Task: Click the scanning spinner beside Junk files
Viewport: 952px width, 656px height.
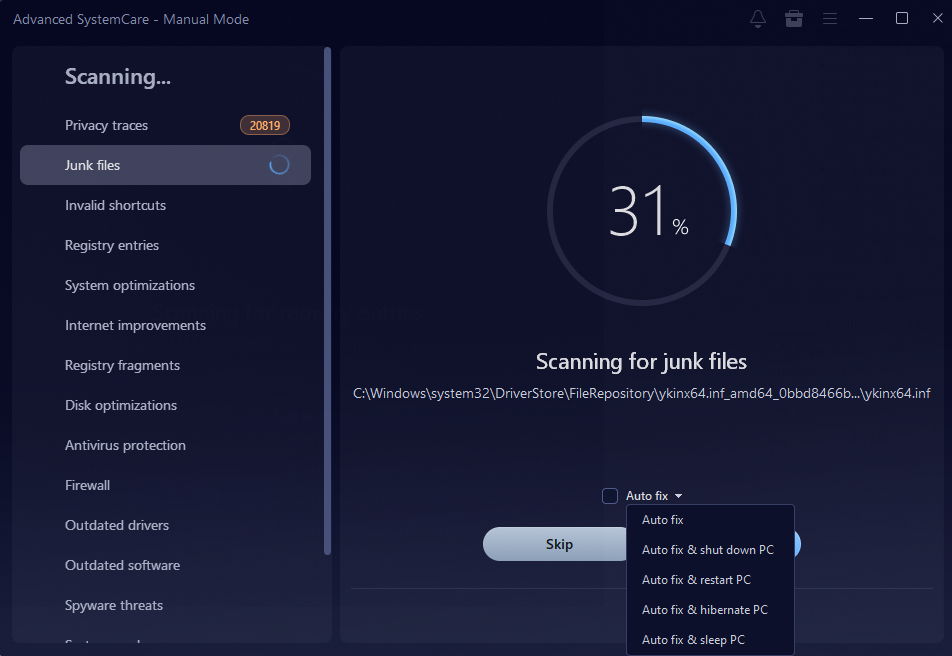Action: tap(280, 164)
